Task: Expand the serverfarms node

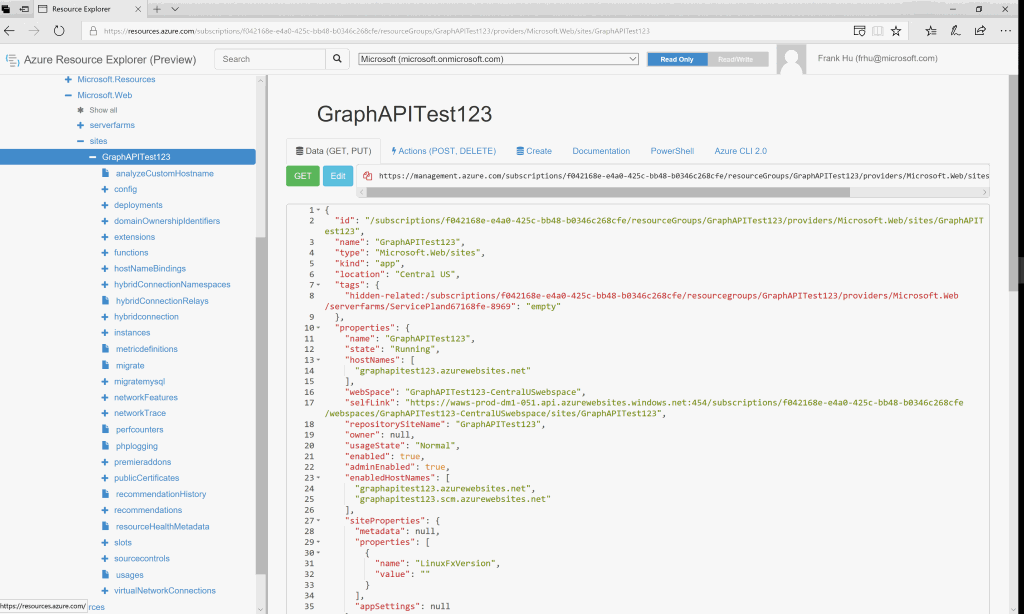Action: click(80, 125)
